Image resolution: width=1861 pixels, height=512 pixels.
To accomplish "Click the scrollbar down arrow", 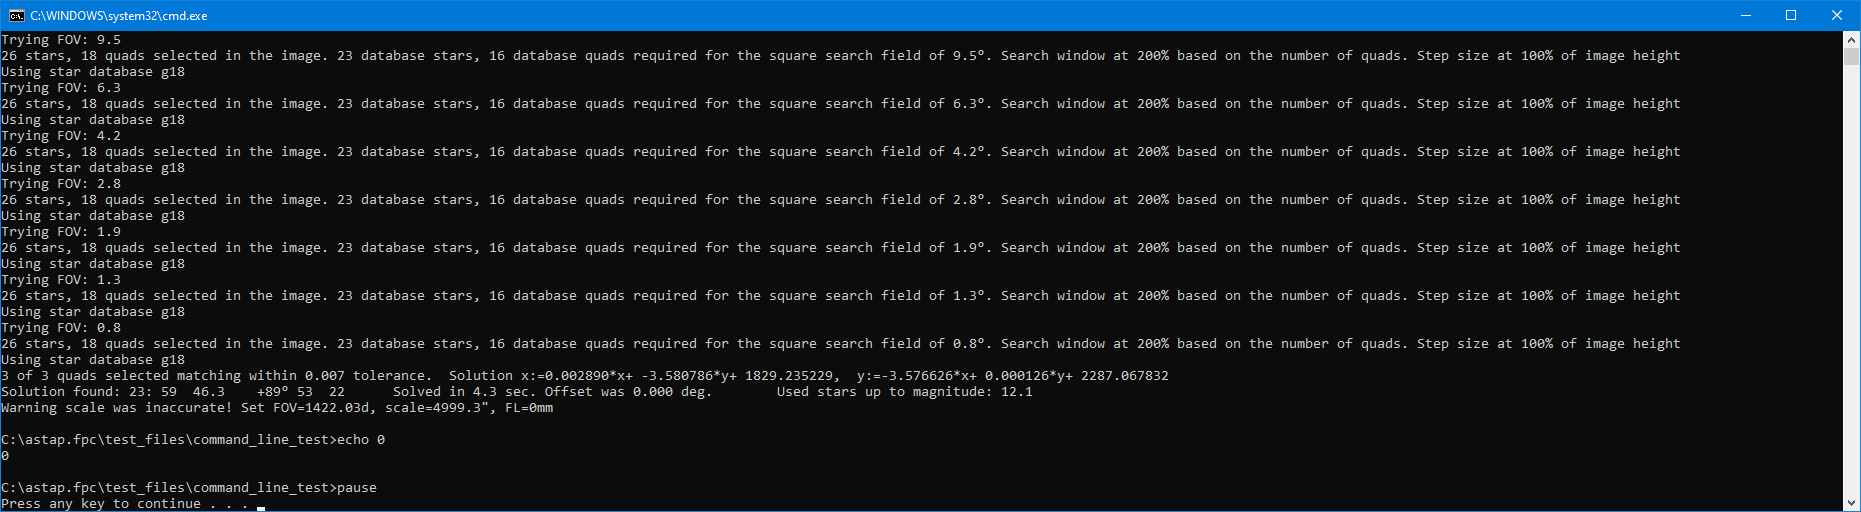I will tap(1851, 503).
